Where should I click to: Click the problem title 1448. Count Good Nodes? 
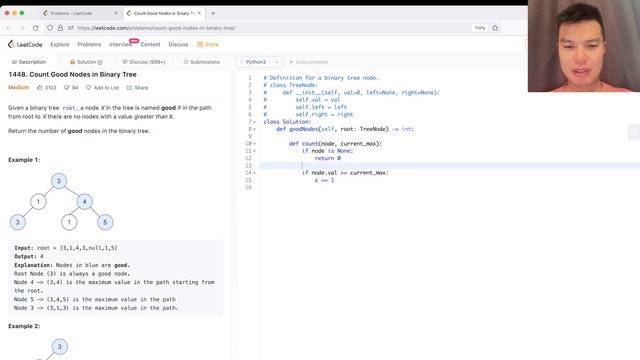coord(72,75)
